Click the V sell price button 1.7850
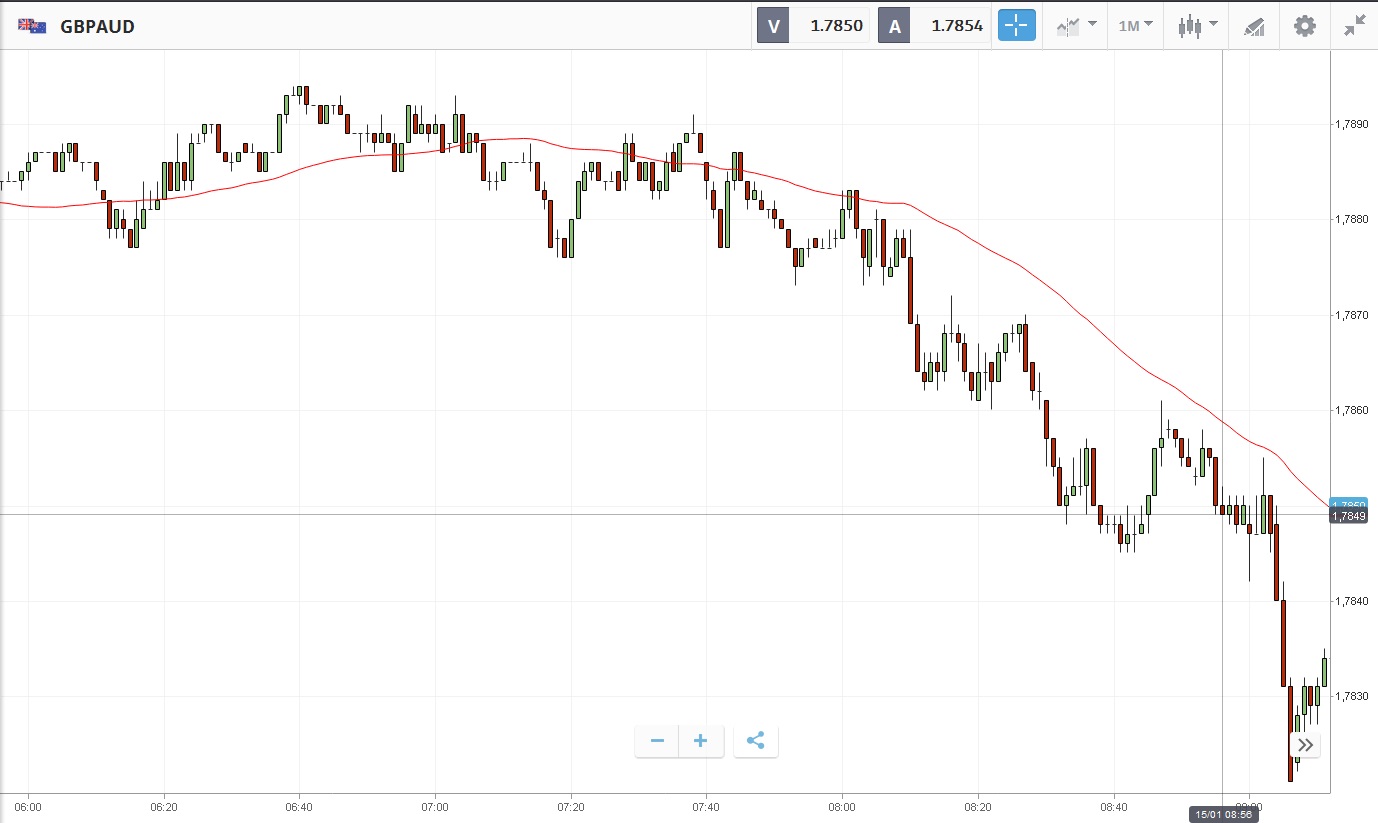The height and width of the screenshot is (823, 1378). pos(813,26)
